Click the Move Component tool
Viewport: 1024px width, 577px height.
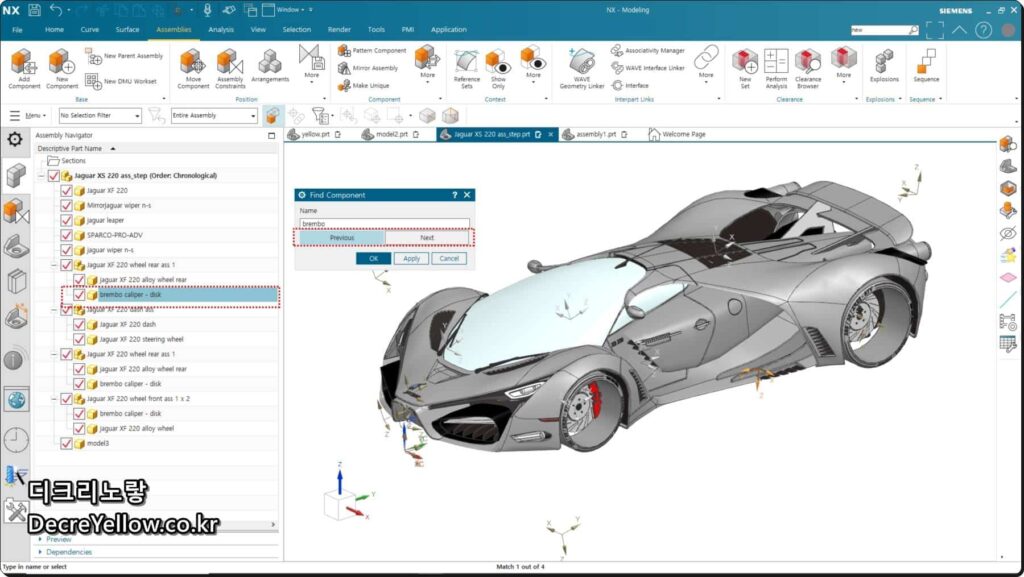pos(193,68)
